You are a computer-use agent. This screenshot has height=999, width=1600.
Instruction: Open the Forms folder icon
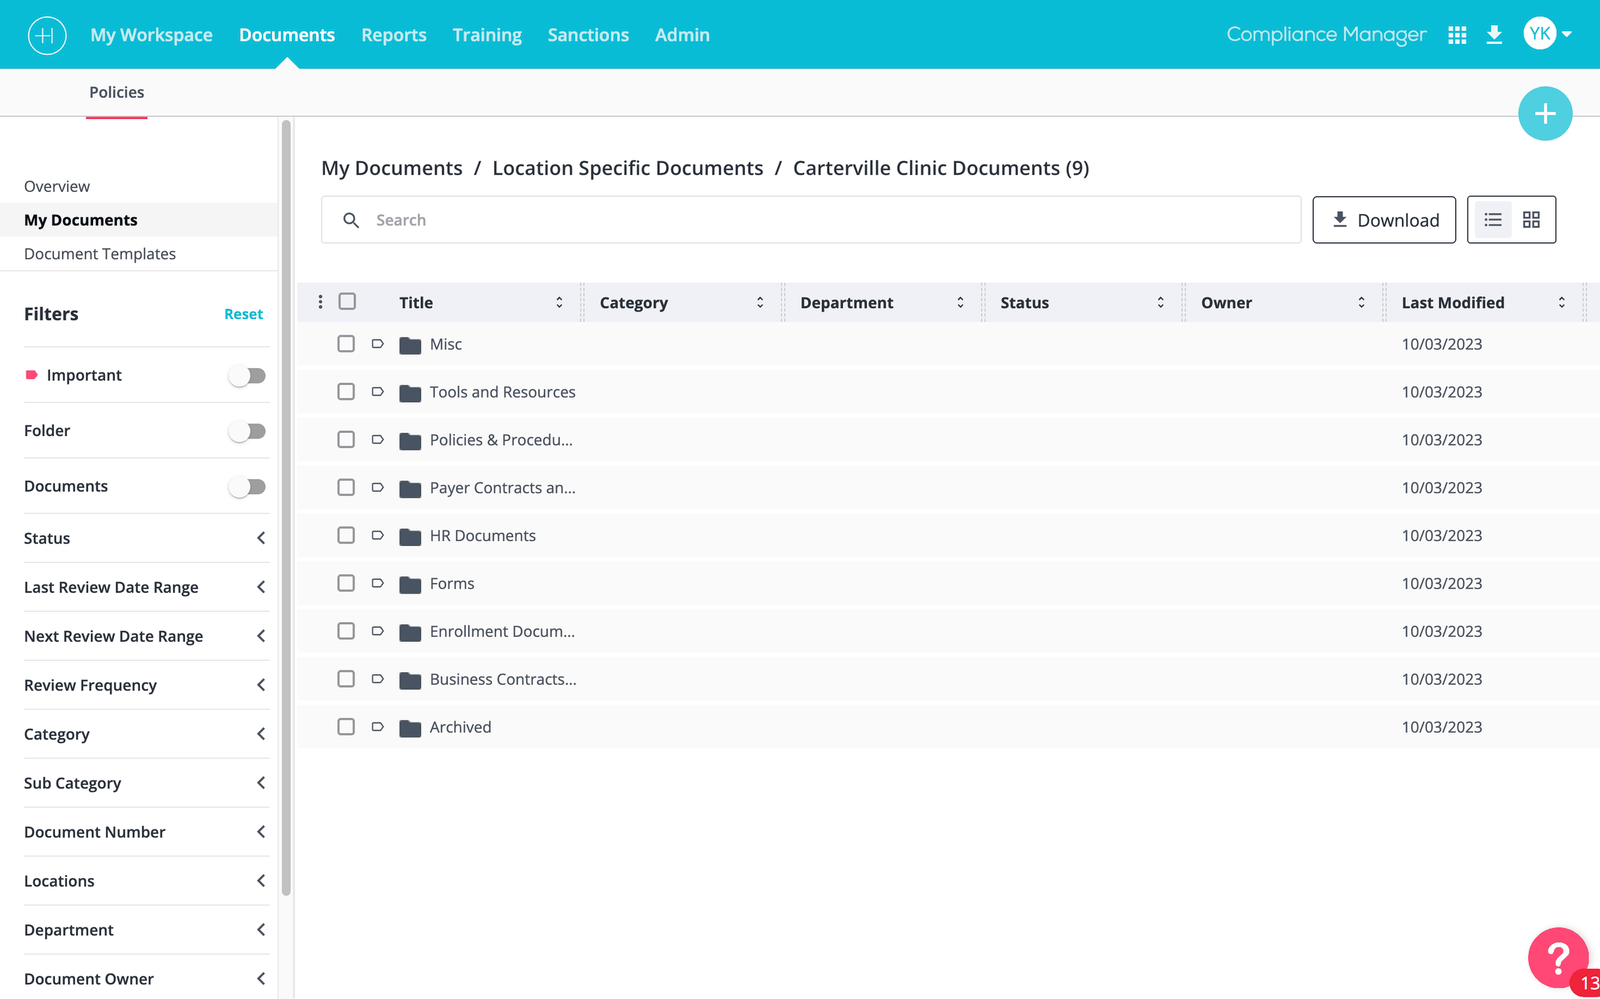click(410, 585)
